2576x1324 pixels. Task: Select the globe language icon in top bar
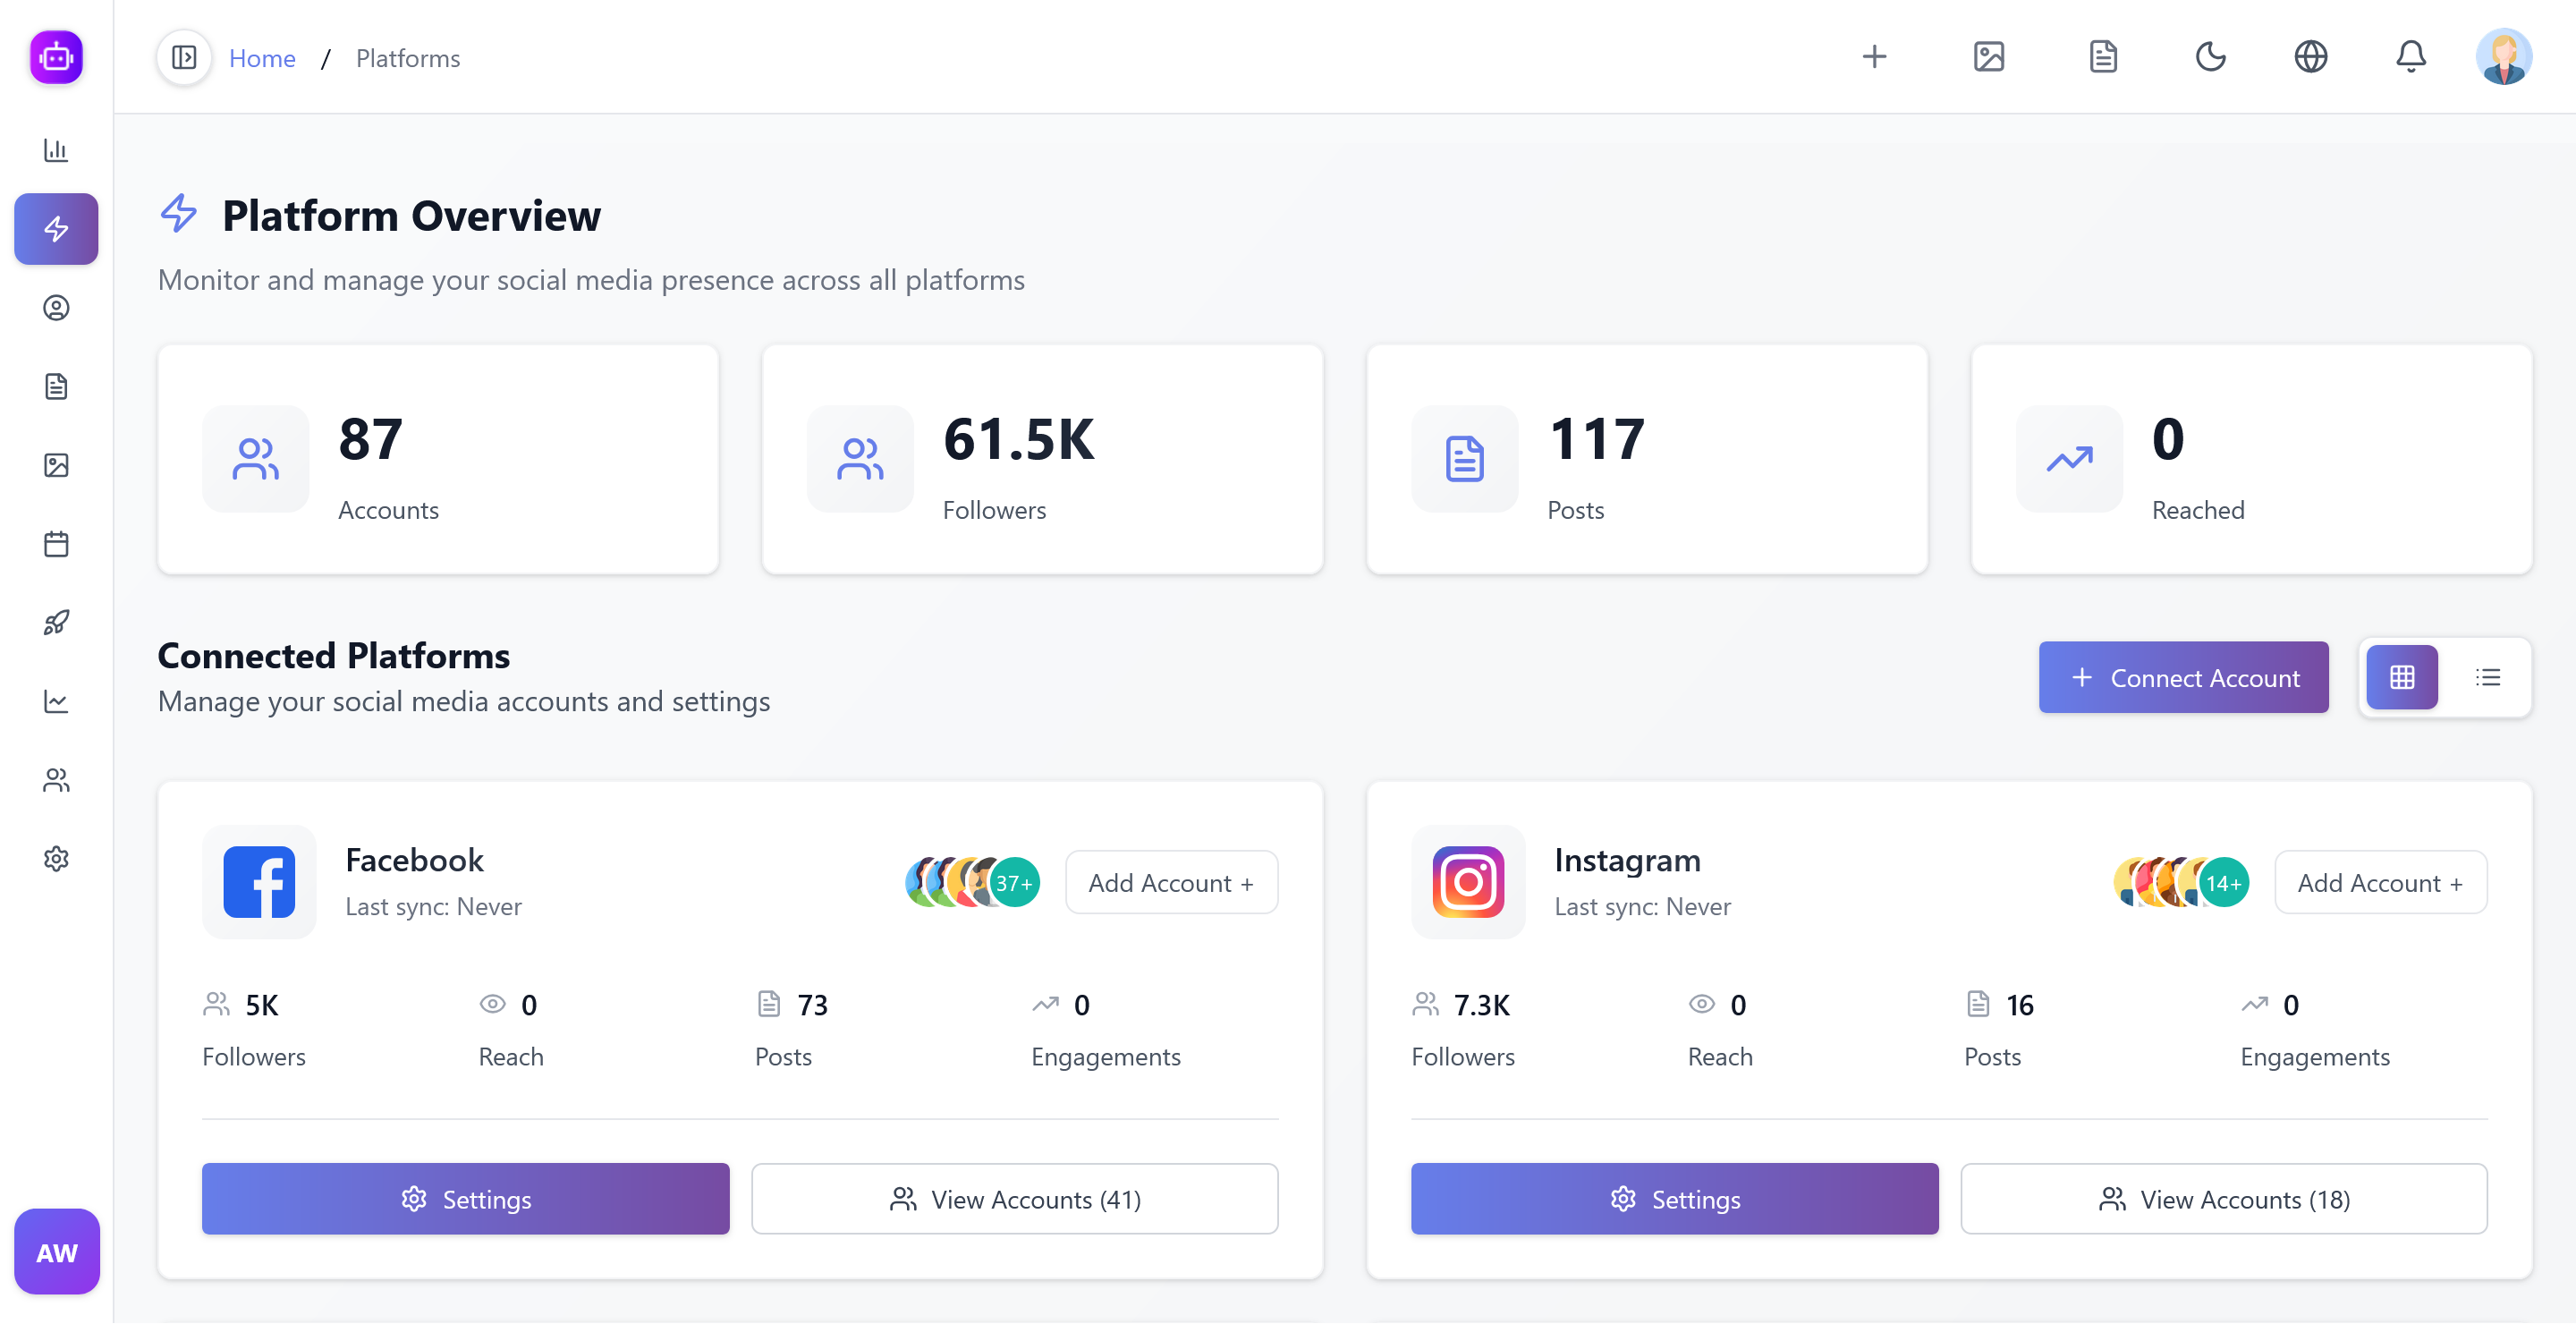[x=2311, y=57]
